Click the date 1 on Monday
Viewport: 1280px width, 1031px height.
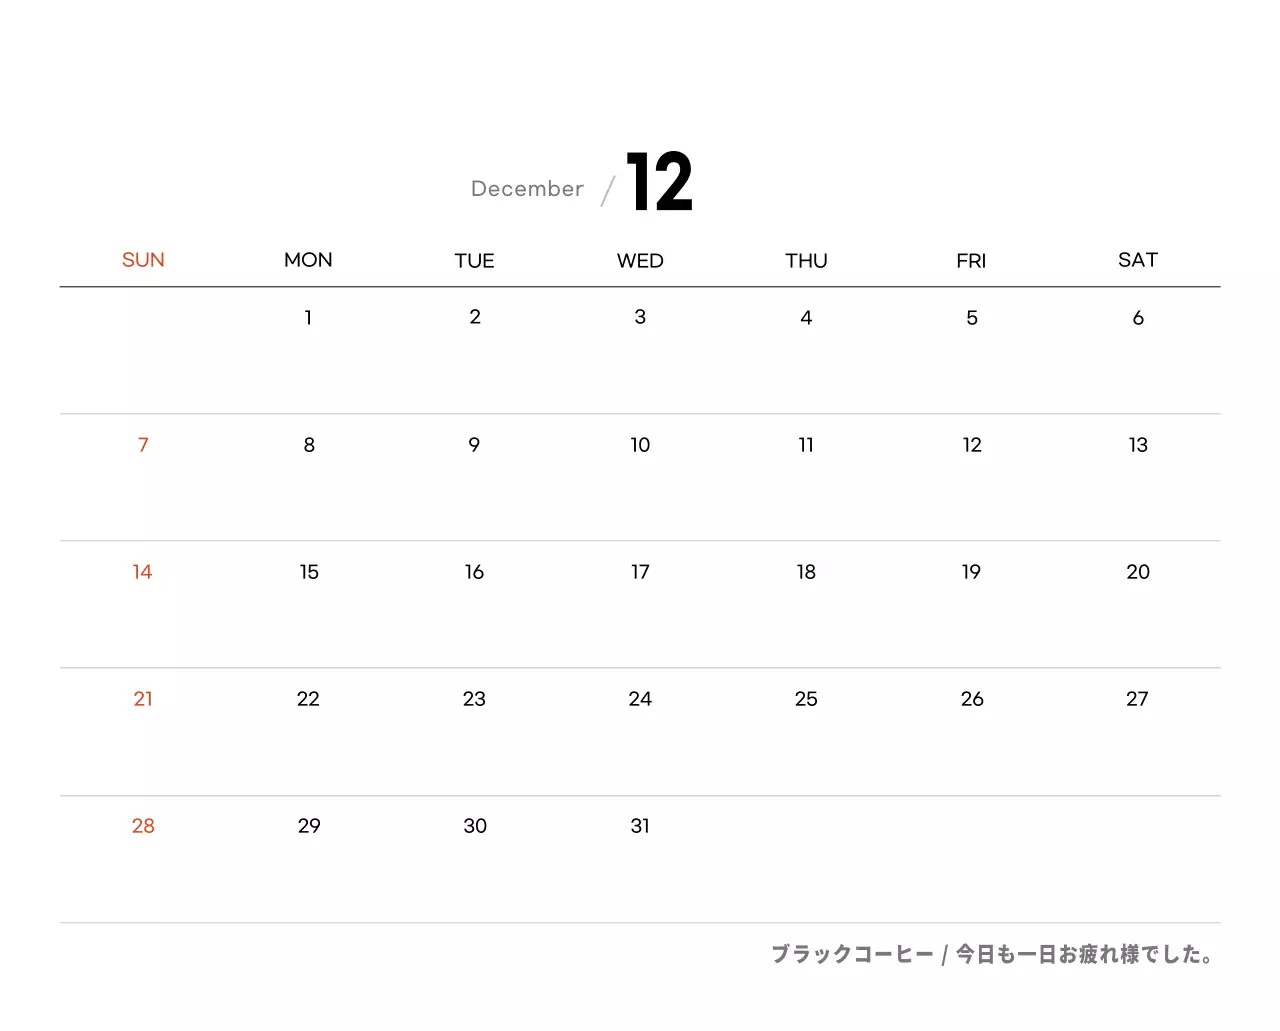[308, 318]
